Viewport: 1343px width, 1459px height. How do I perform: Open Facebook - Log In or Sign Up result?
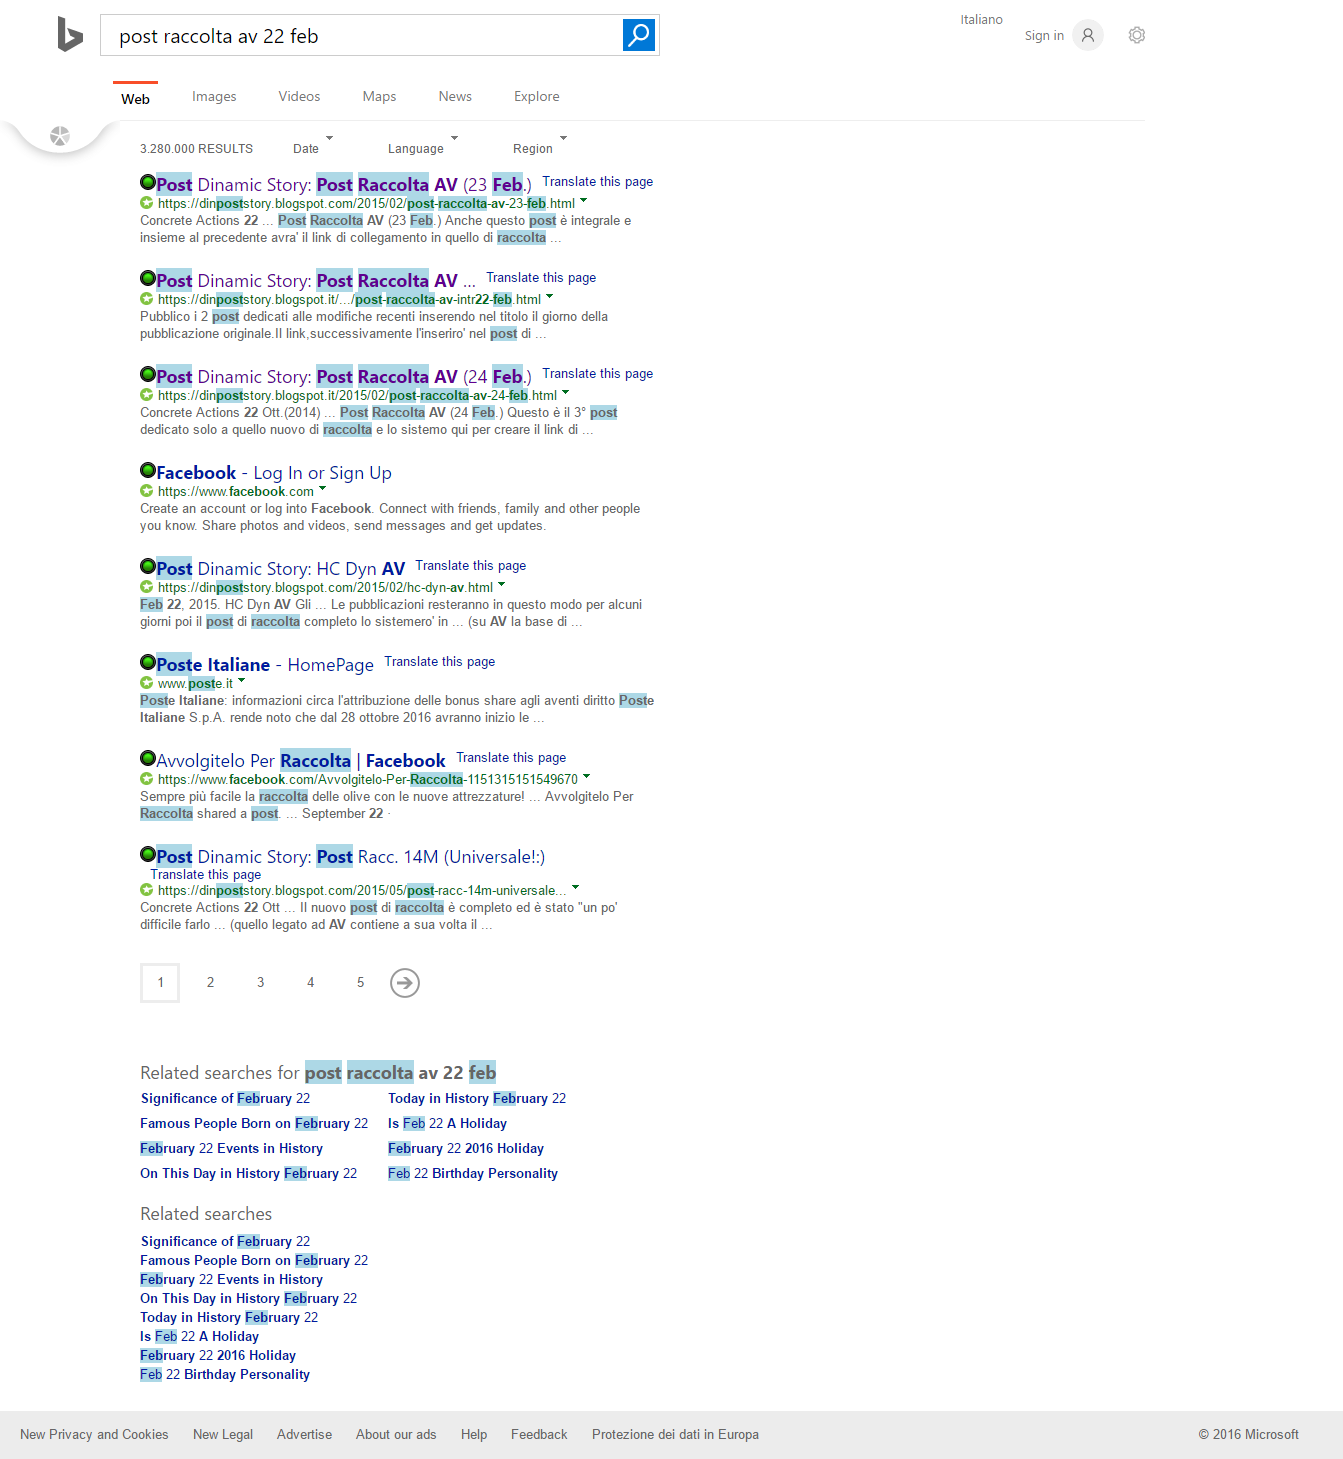click(x=274, y=473)
